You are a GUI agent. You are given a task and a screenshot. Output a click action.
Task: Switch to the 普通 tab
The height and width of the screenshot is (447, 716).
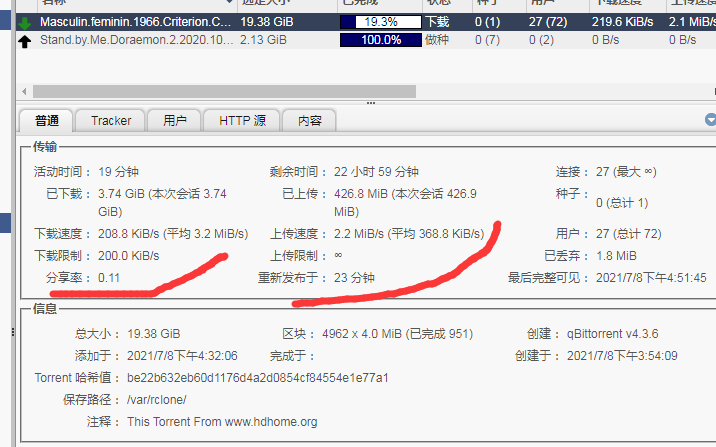(46, 121)
